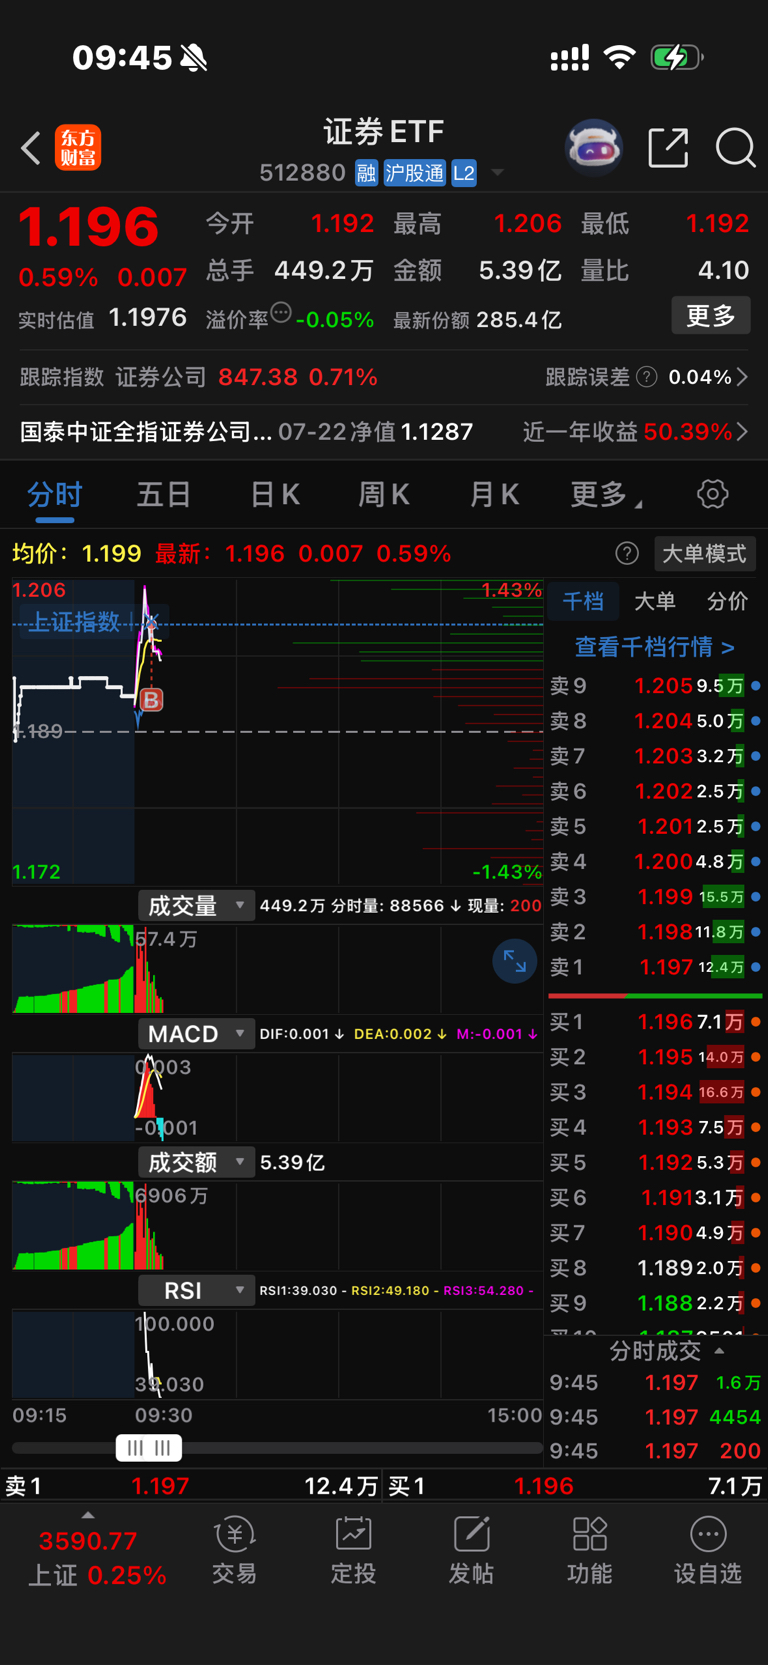The width and height of the screenshot is (769, 1665).
Task: Select the 千档 order book tab
Action: point(583,601)
